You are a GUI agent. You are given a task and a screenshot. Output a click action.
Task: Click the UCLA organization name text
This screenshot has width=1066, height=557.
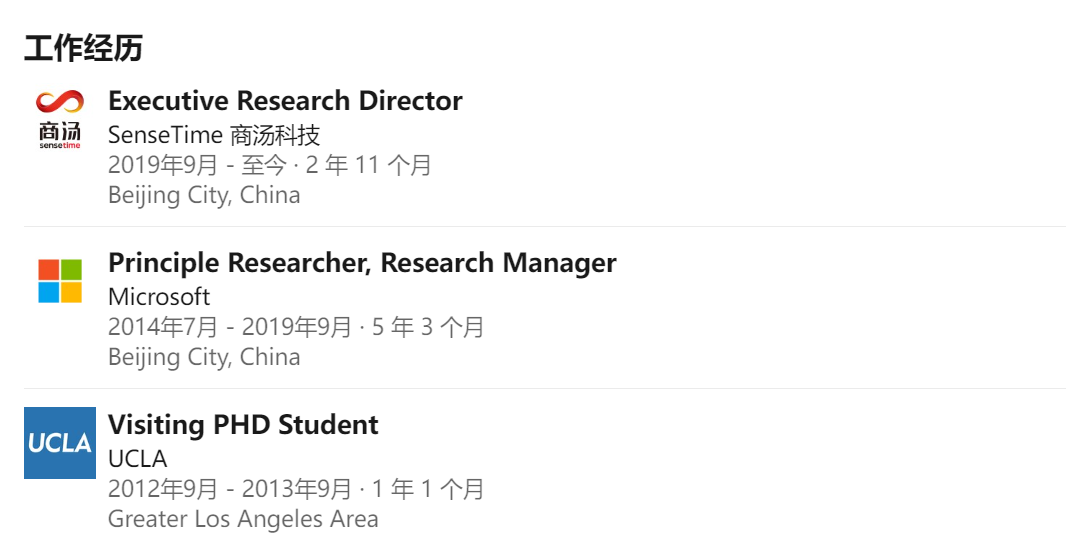point(138,458)
